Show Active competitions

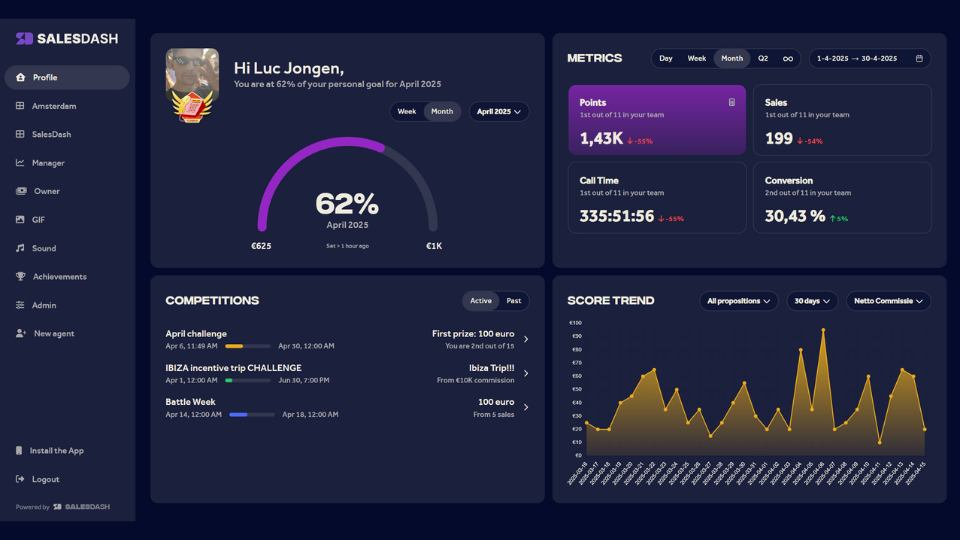[481, 301]
